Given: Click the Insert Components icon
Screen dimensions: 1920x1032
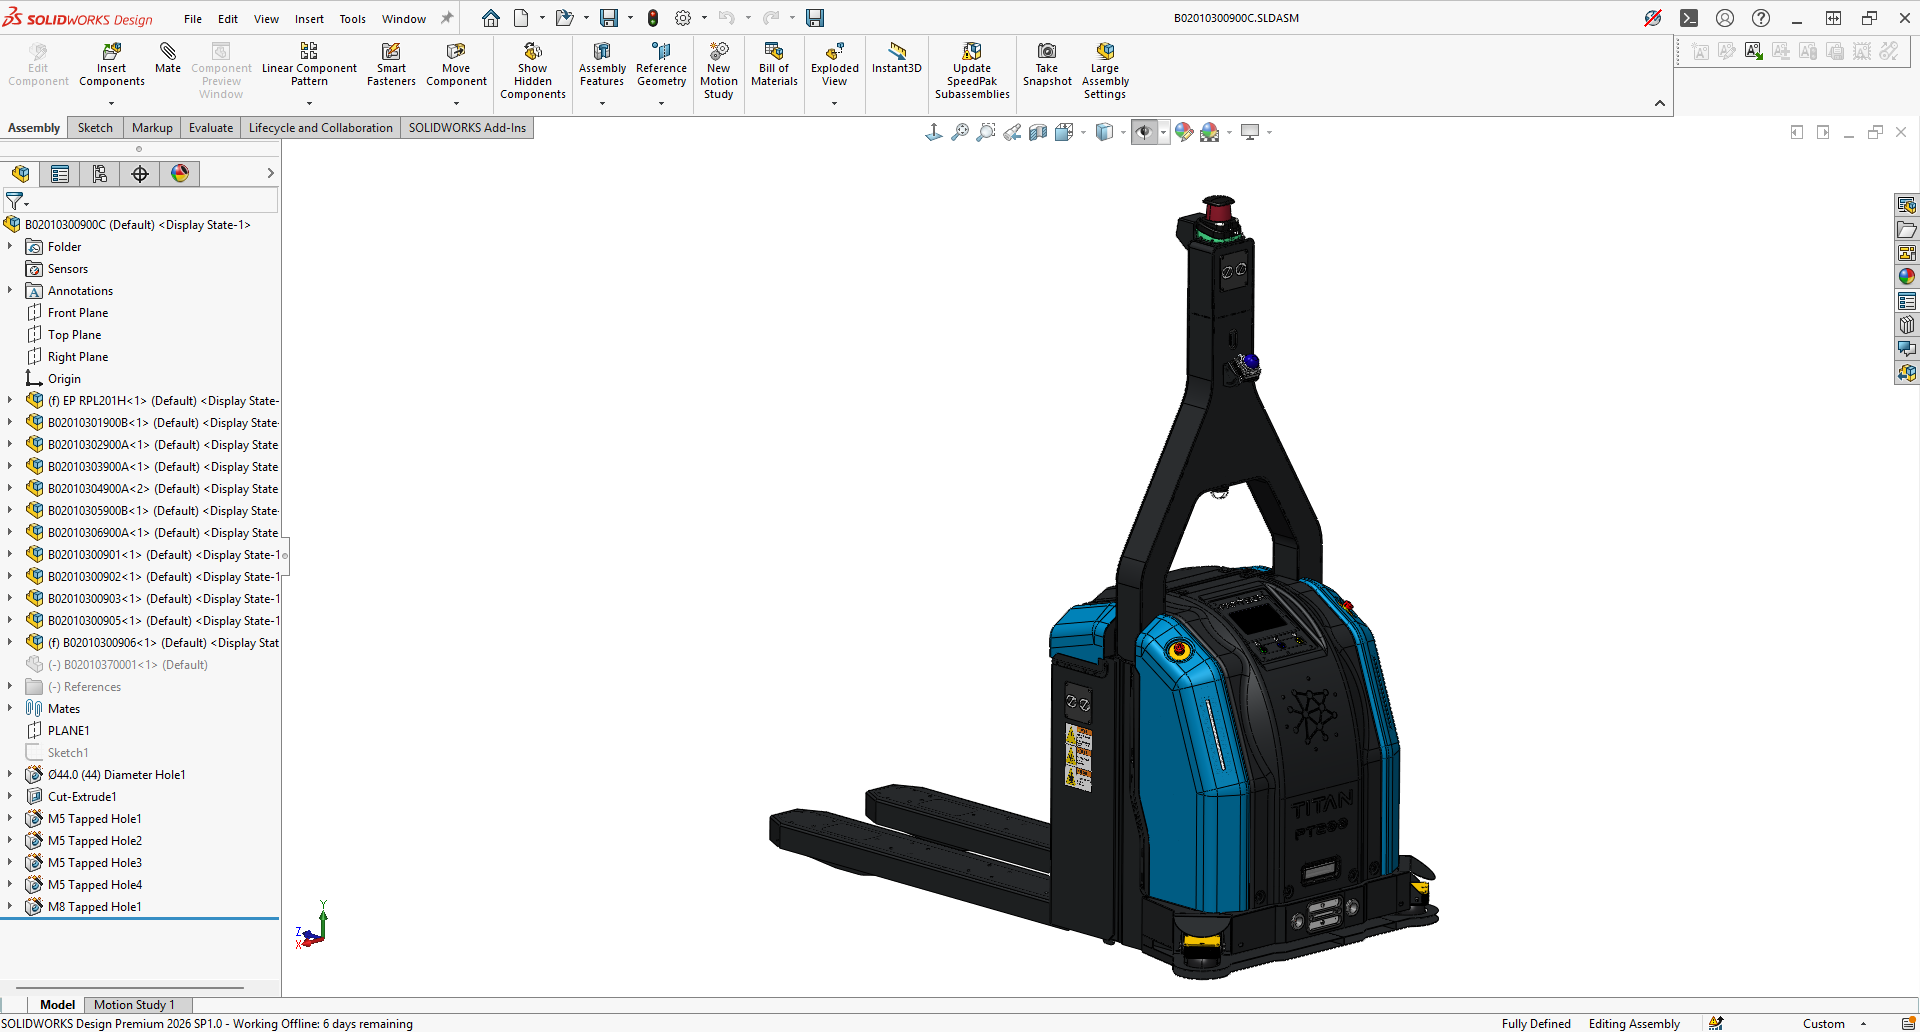Looking at the screenshot, I should [x=112, y=52].
